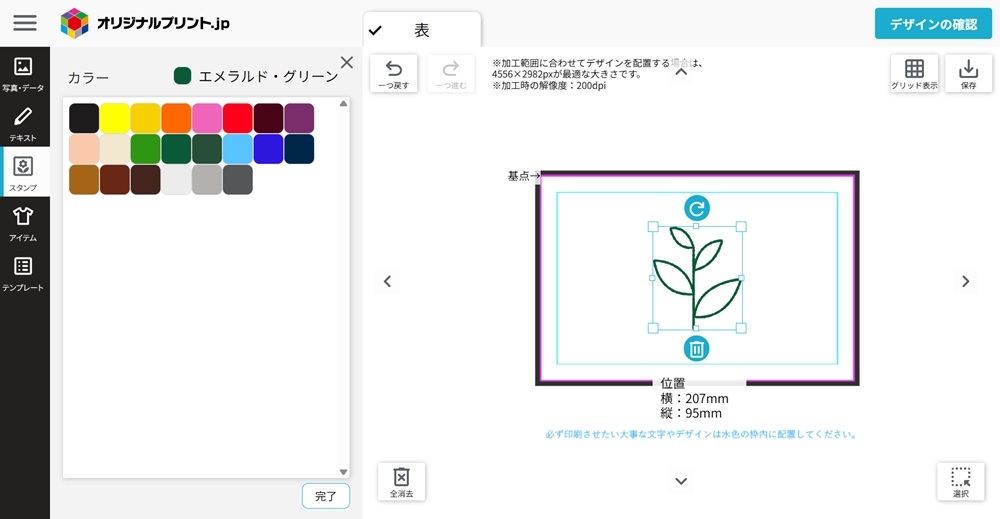Select the テキスト tool
Screen dimensions: 1000x519
(x=23, y=122)
